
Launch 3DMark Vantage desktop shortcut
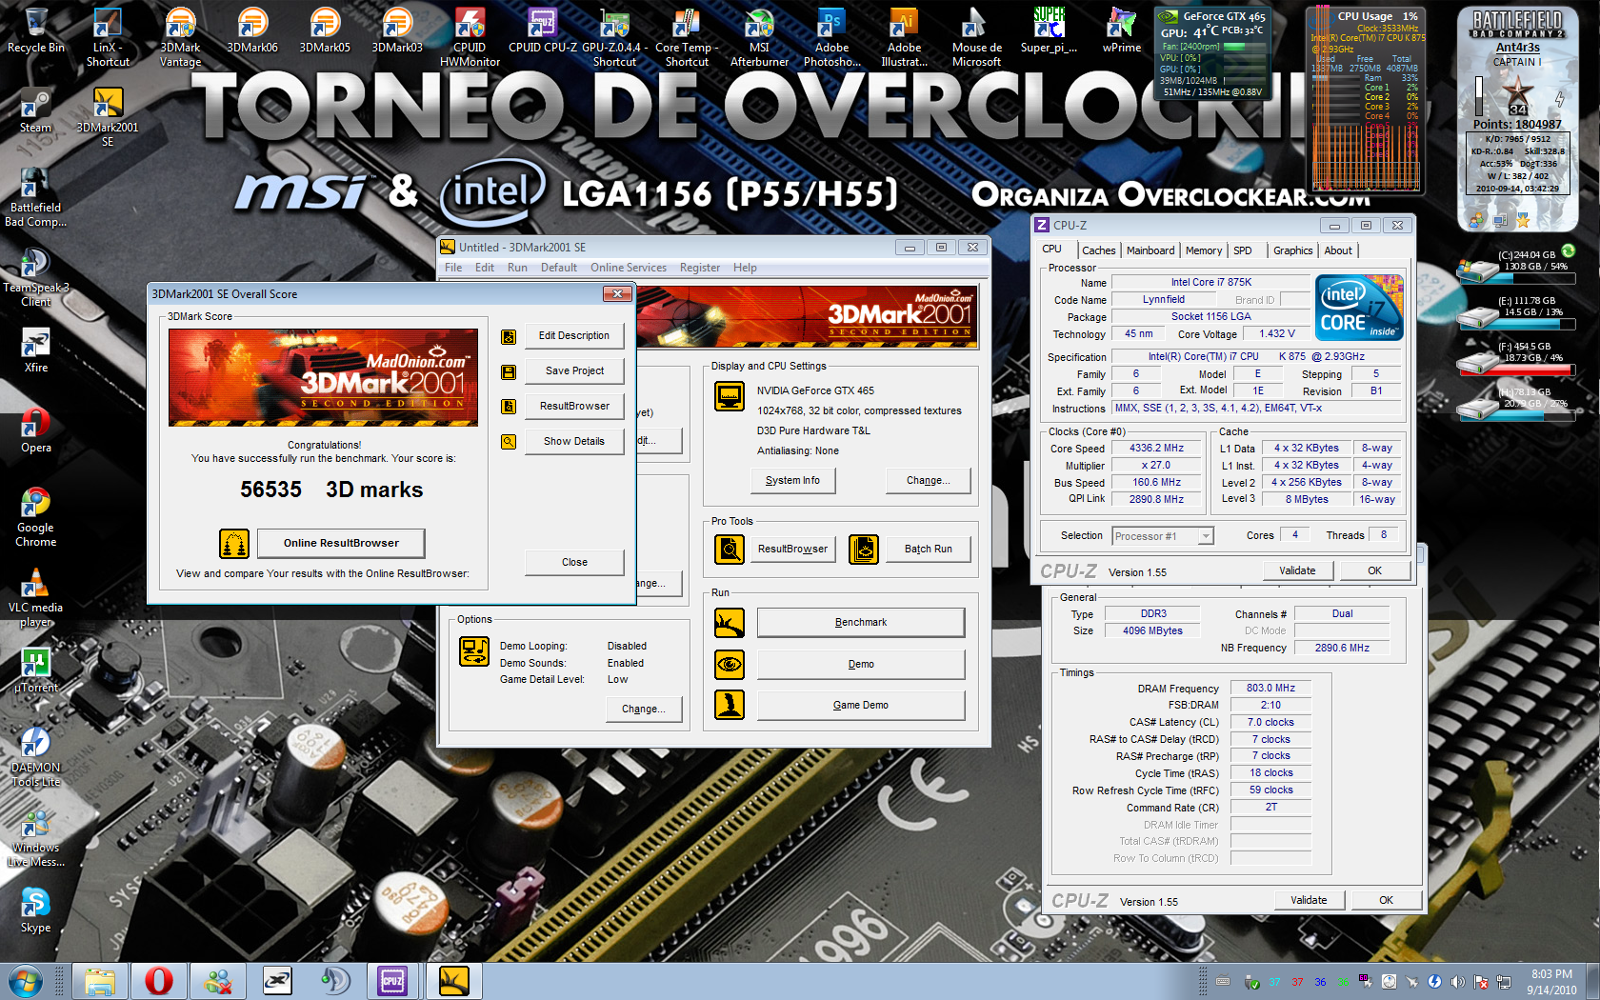click(x=180, y=37)
